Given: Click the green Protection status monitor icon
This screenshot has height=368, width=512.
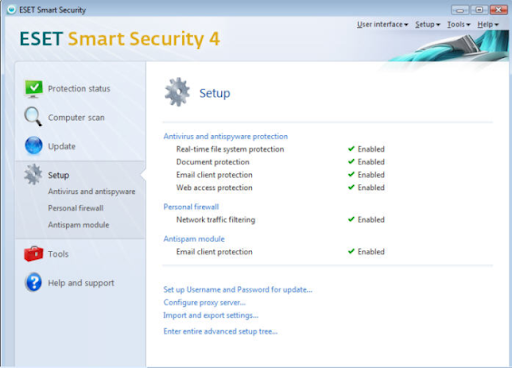Looking at the screenshot, I should pos(33,89).
